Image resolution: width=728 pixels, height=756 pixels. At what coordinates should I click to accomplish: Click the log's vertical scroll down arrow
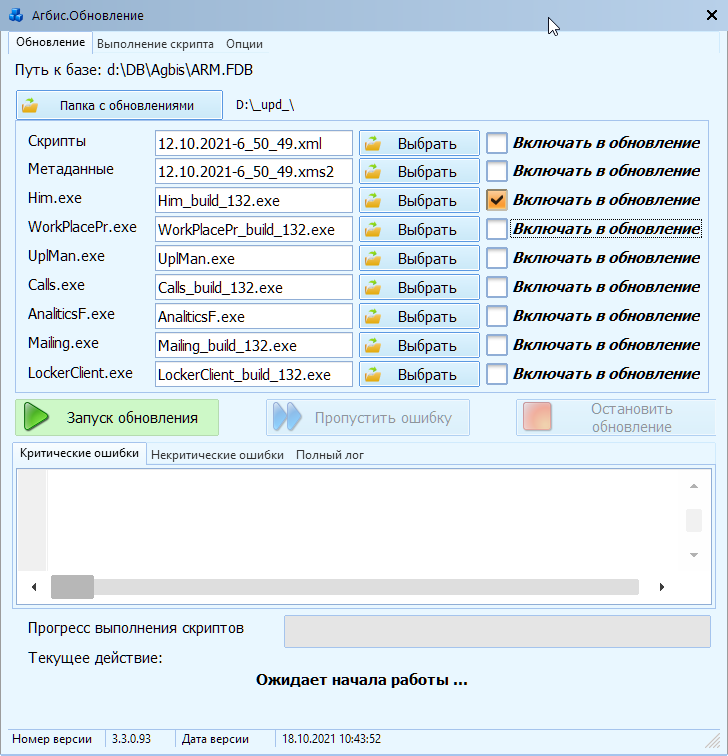tap(694, 555)
